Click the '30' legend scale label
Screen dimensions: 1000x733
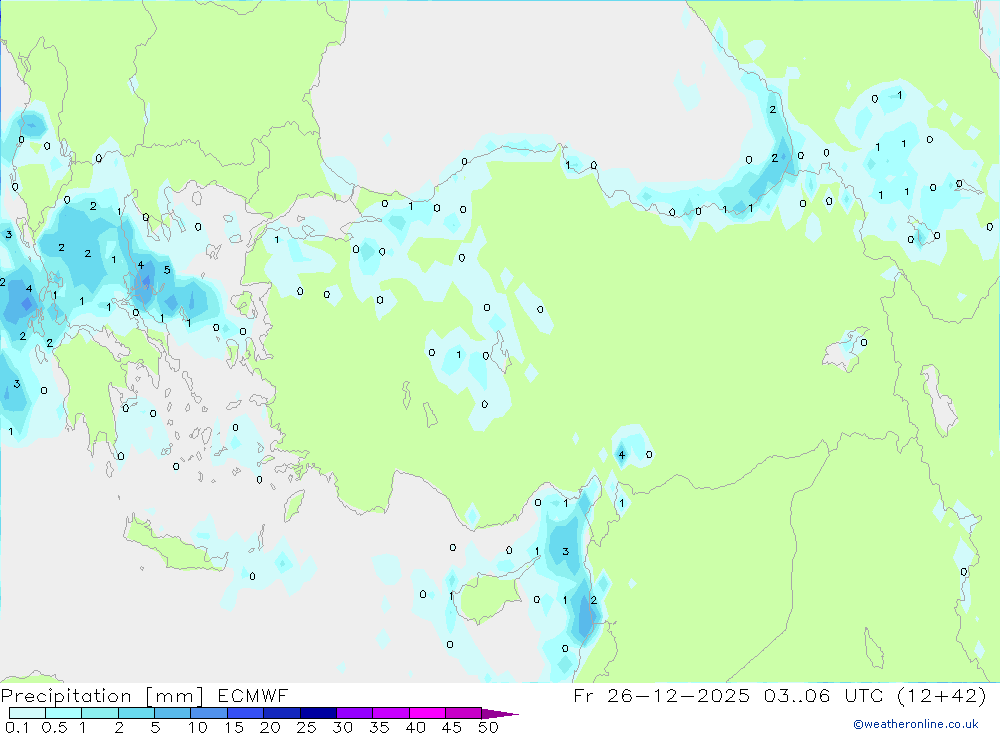click(342, 727)
